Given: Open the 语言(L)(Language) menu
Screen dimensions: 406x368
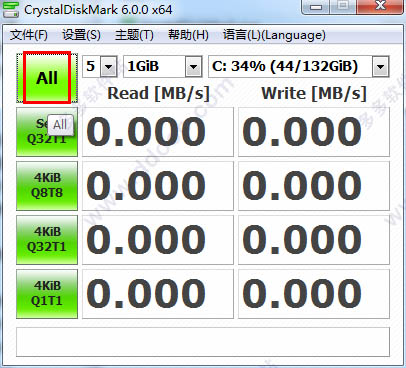Looking at the screenshot, I should coord(274,35).
